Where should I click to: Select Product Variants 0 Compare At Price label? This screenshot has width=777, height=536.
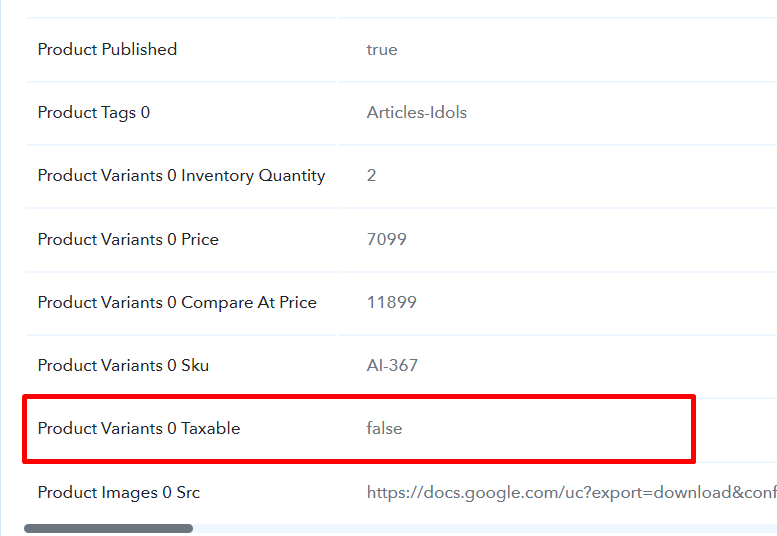177,302
